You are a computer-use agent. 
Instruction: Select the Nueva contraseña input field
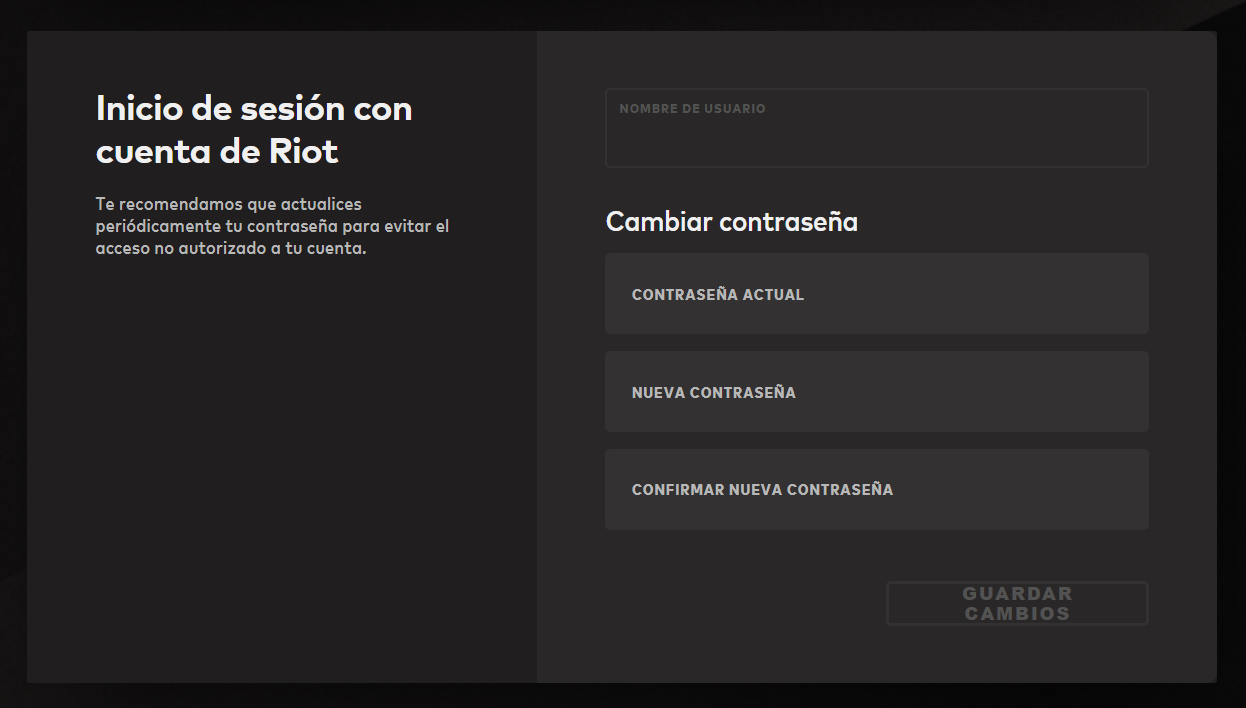tap(876, 392)
